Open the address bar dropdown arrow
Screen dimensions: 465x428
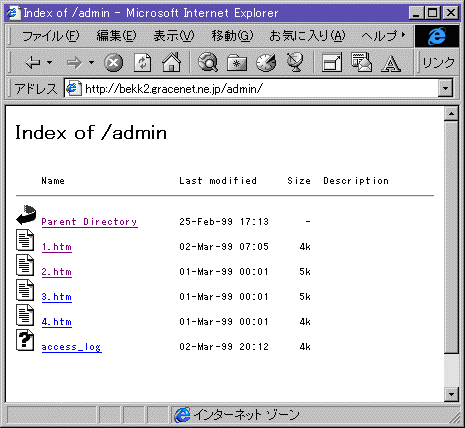coord(445,89)
